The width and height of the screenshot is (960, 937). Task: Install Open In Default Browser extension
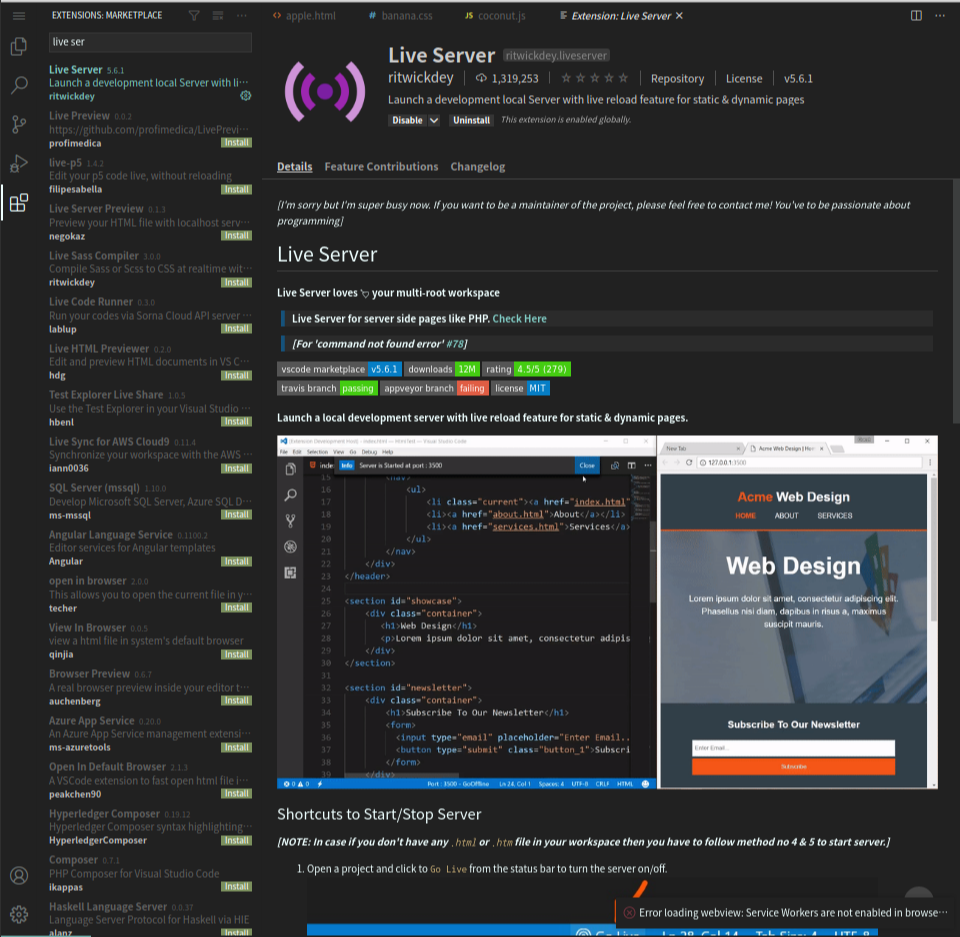(236, 794)
